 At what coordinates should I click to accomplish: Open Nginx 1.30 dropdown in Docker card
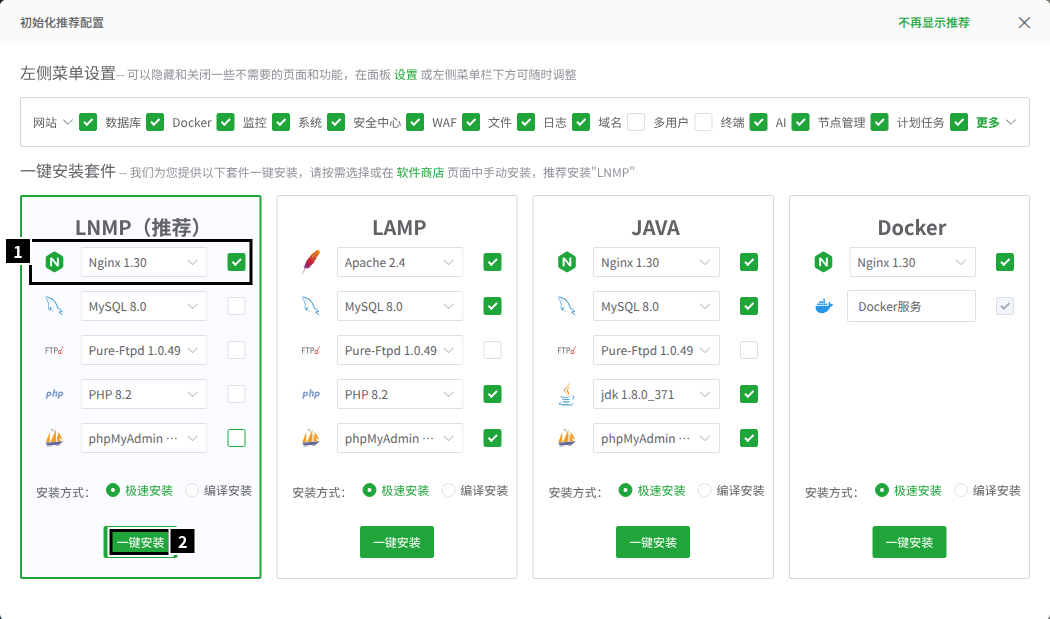click(913, 262)
